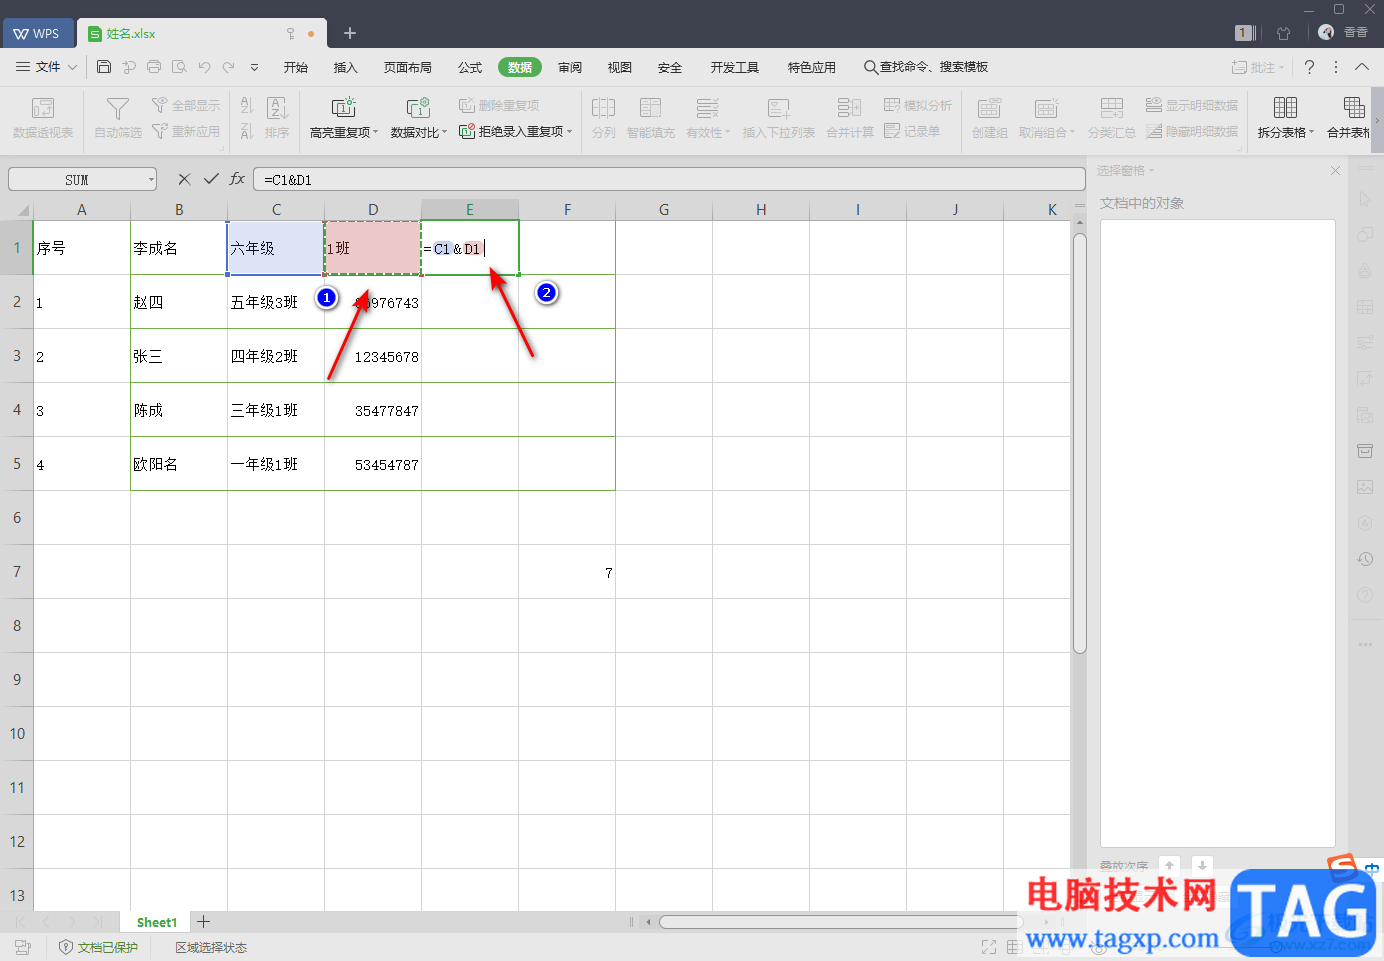Open the 数据透视表 pivot table tool
The width and height of the screenshot is (1384, 961).
point(43,117)
